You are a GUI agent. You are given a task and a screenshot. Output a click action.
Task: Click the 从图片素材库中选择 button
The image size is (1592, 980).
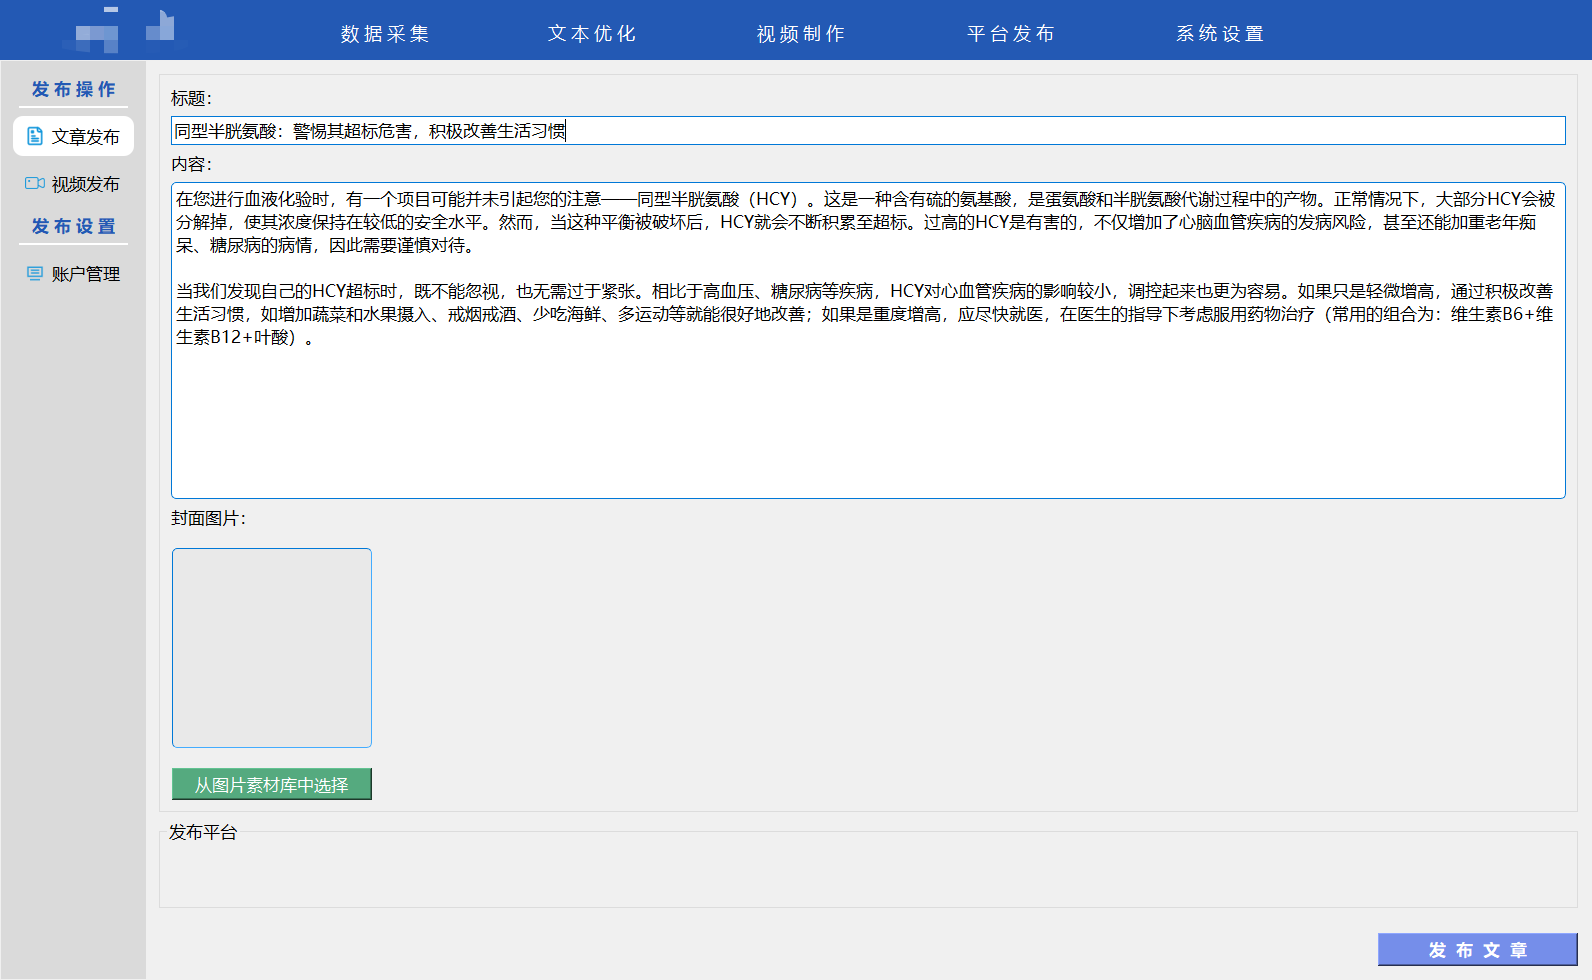(272, 785)
